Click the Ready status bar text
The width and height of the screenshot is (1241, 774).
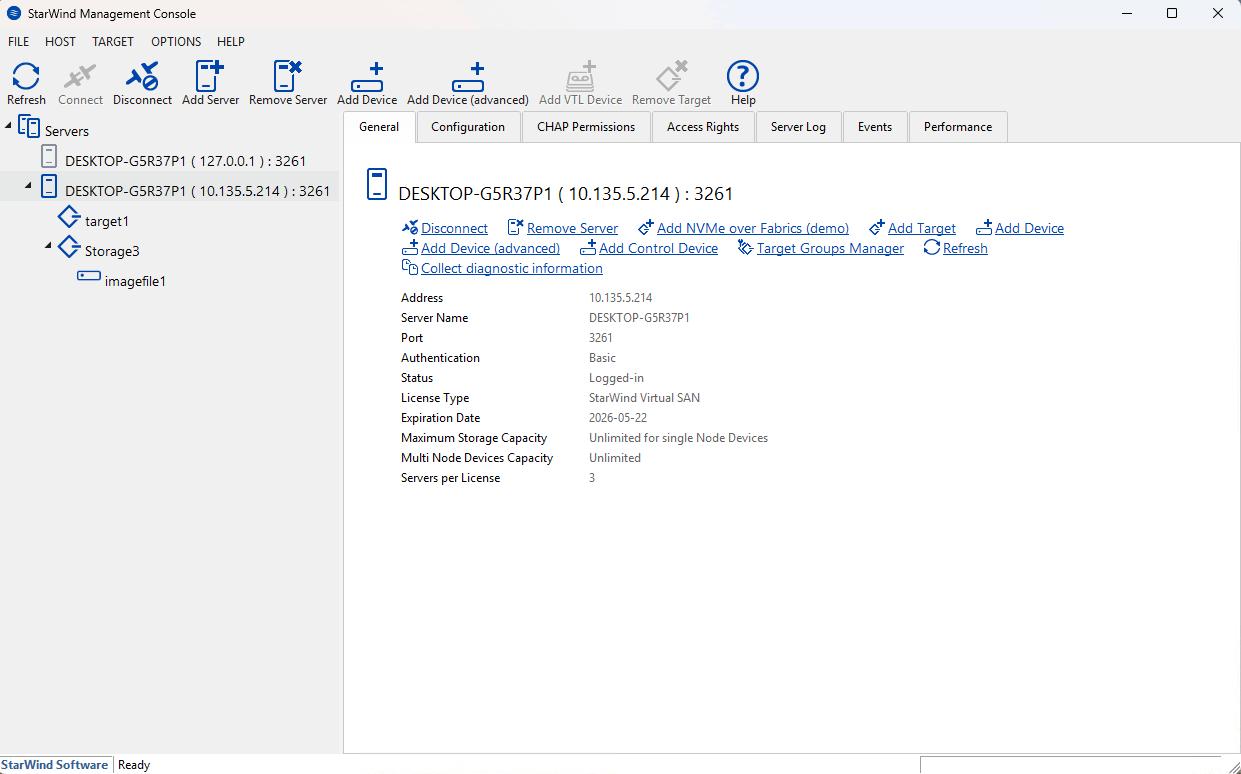click(x=134, y=765)
